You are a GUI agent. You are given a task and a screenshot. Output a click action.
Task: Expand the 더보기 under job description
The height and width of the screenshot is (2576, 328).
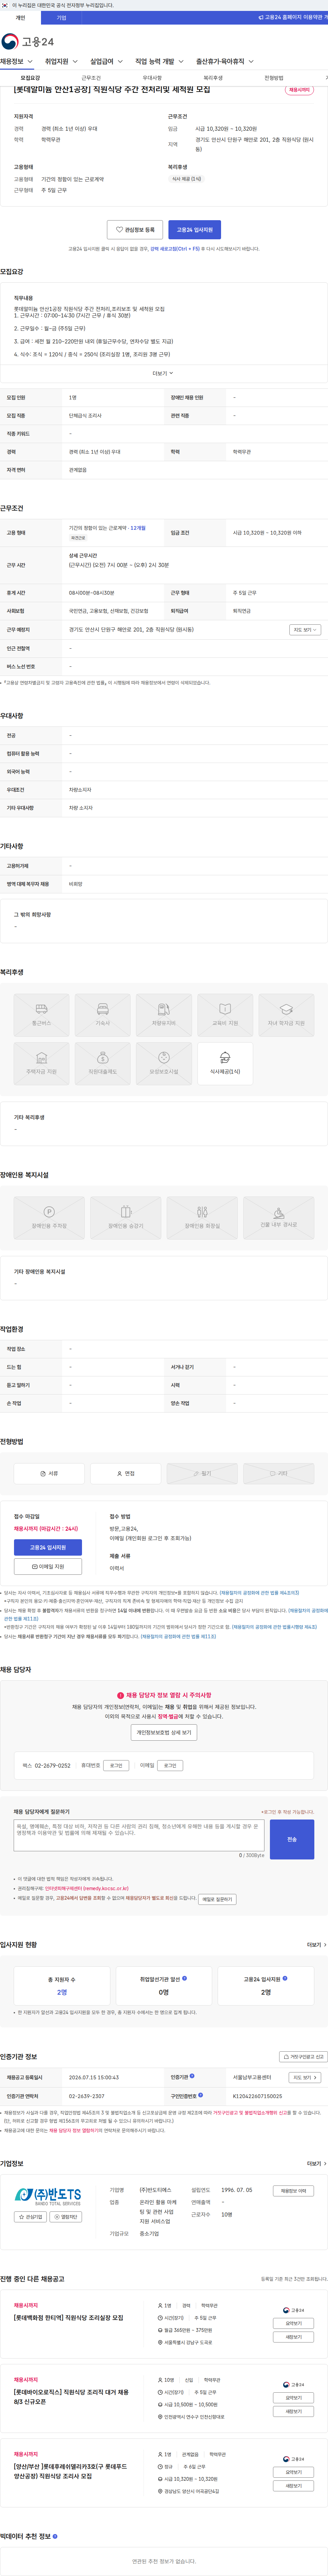(163, 373)
